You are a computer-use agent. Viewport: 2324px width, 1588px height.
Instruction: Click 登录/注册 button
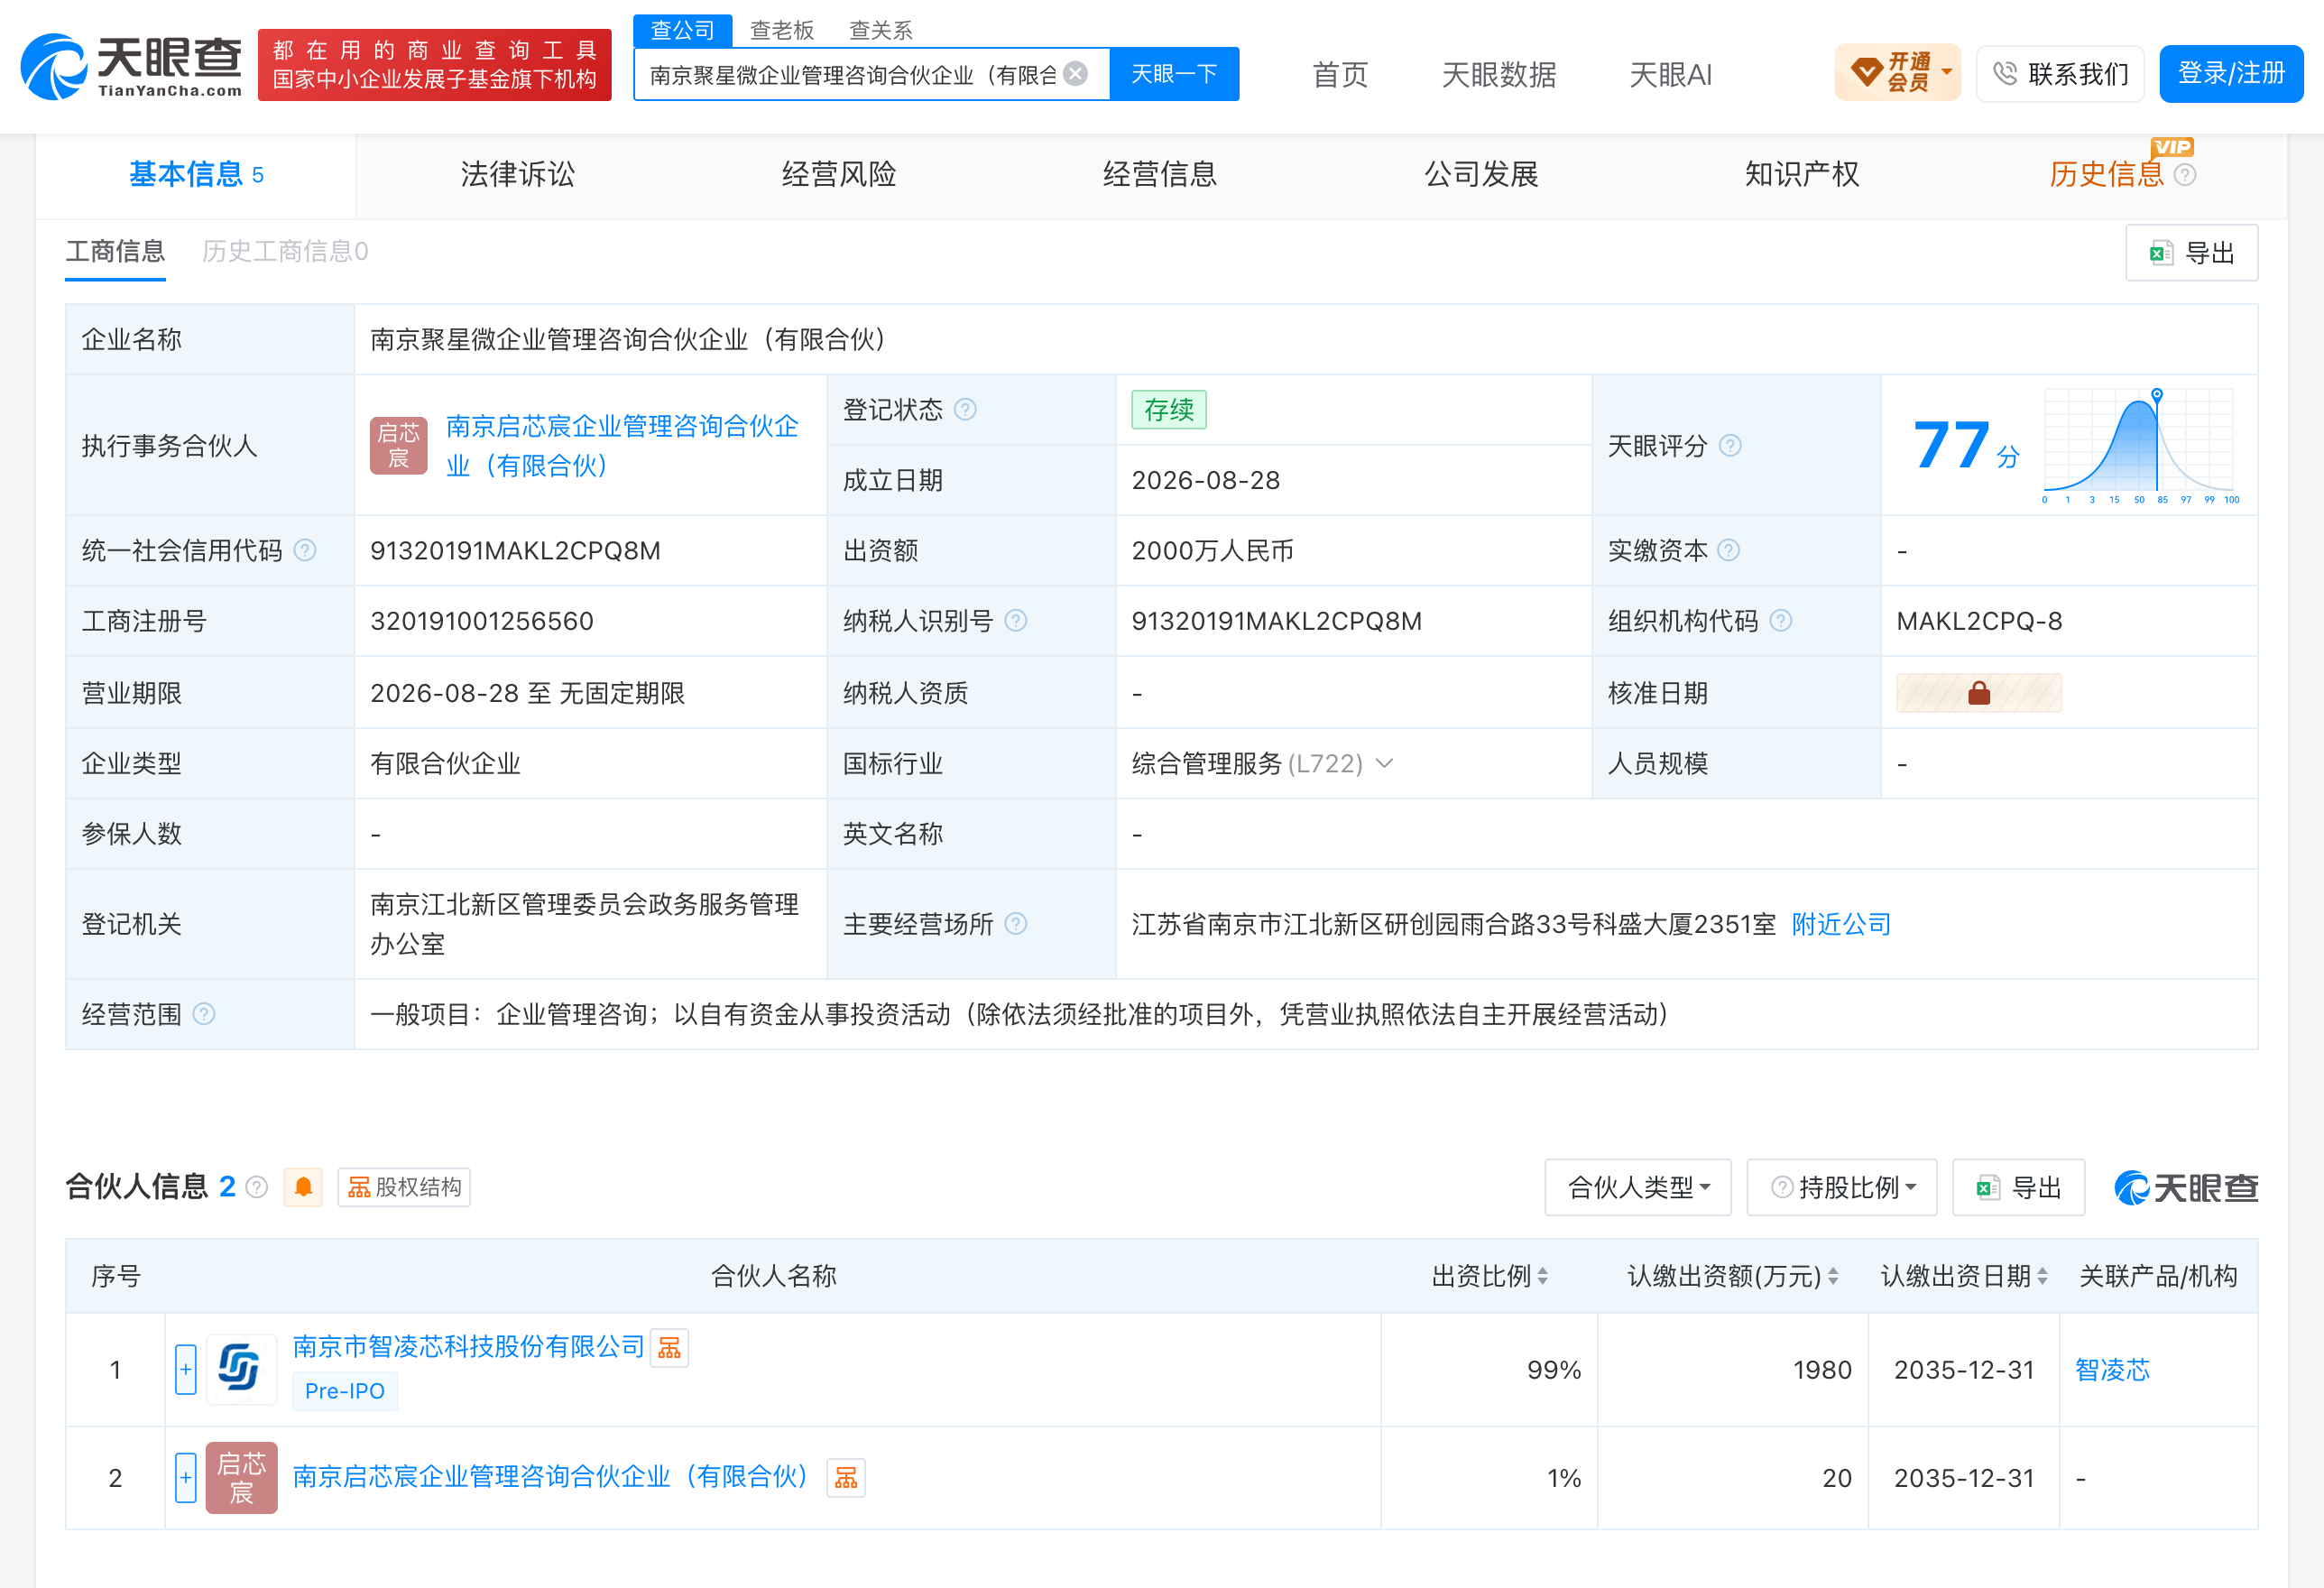pyautogui.click(x=2231, y=73)
